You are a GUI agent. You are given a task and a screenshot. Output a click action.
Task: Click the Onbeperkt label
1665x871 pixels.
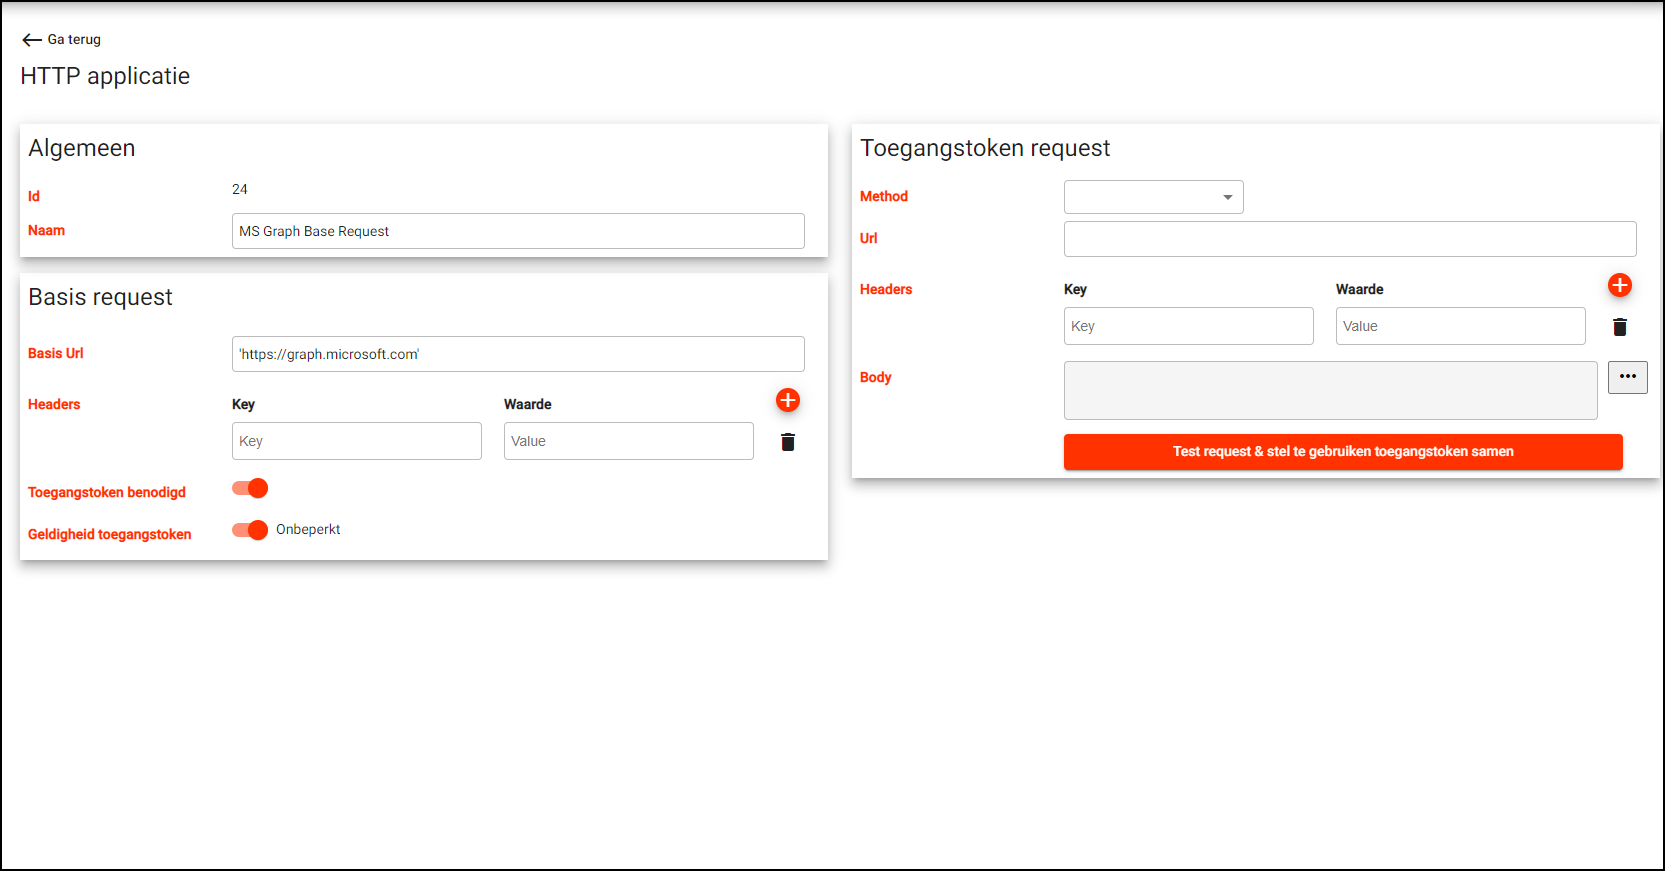(x=308, y=530)
